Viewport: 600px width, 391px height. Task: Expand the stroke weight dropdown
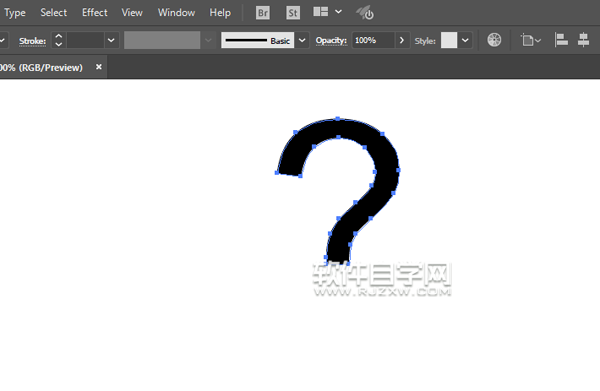[111, 40]
